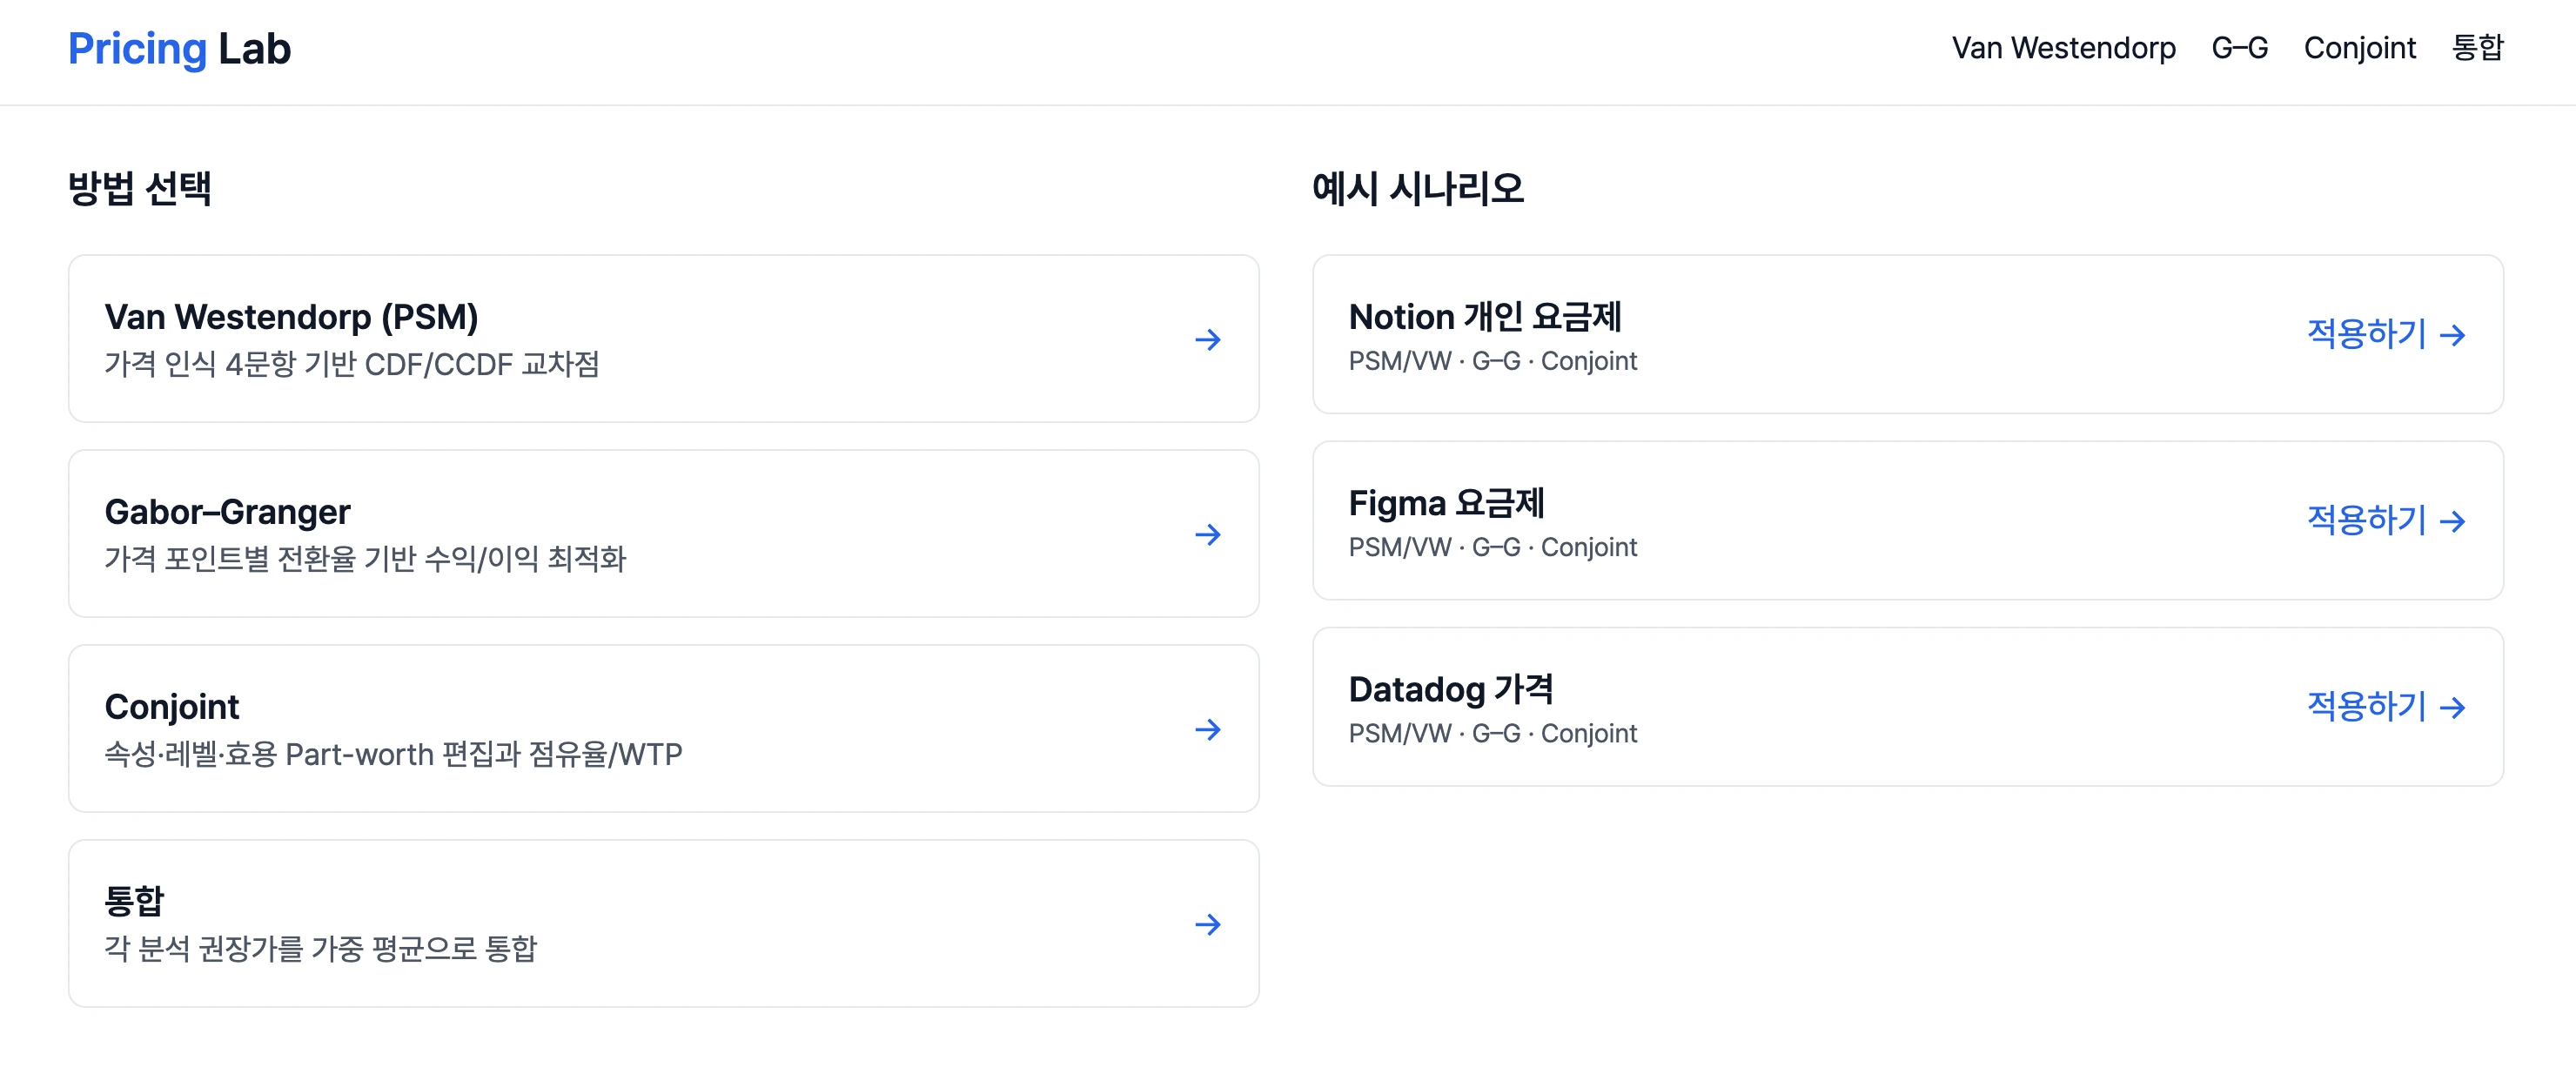
Task: Open Van Westendorp in the top navigation
Action: coord(2063,48)
